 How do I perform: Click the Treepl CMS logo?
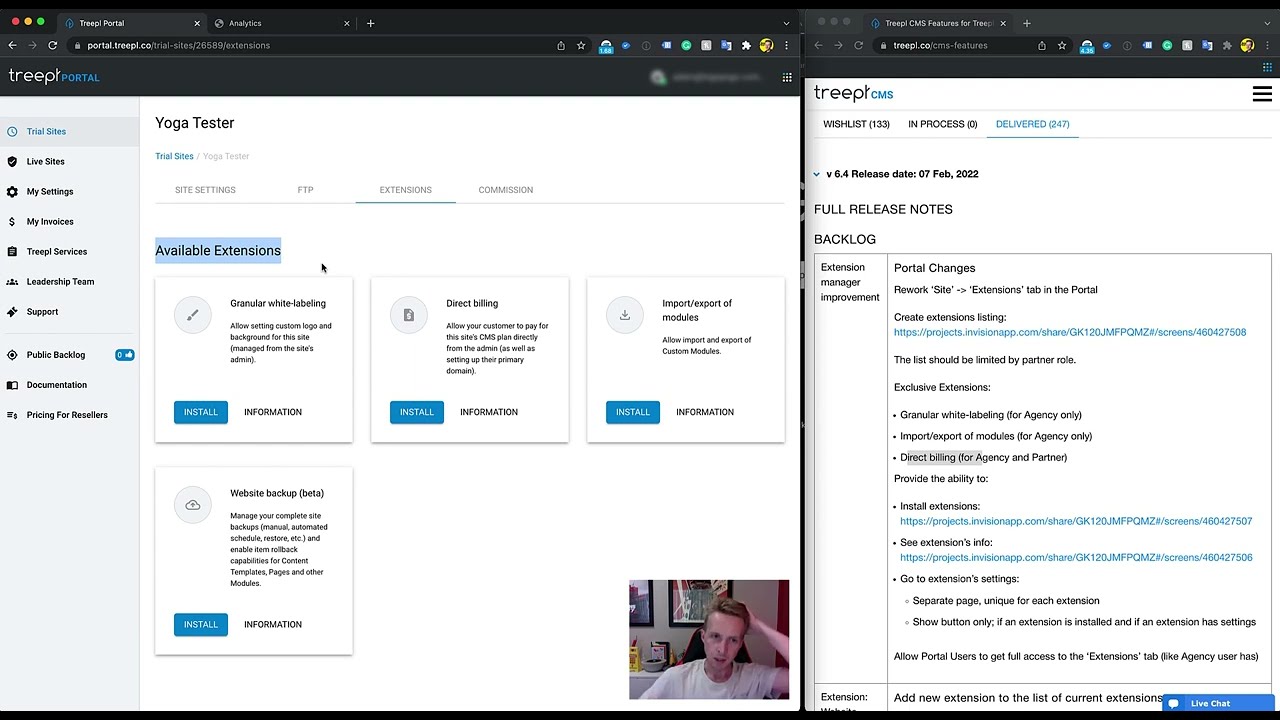click(853, 93)
